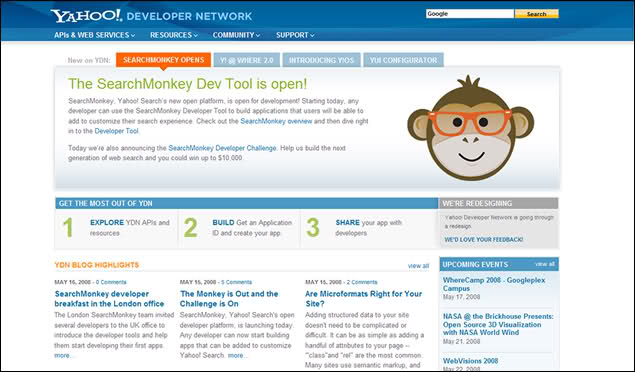
Task: Click the 'New on YDN:' label
Action: 89,60
